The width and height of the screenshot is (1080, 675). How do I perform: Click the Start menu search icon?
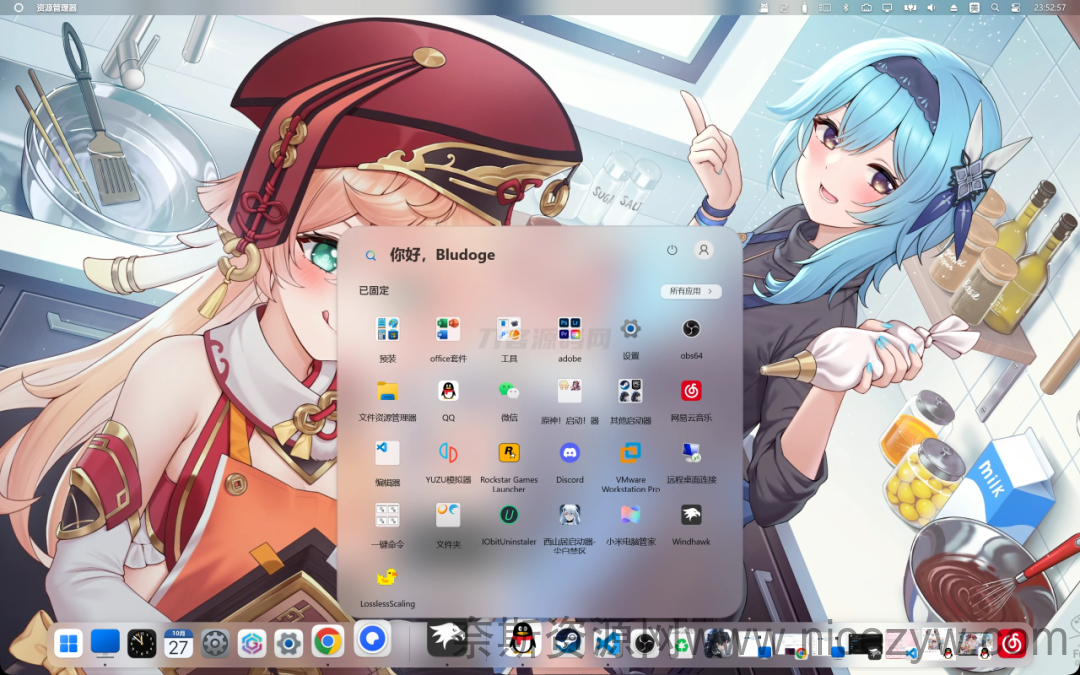[371, 255]
